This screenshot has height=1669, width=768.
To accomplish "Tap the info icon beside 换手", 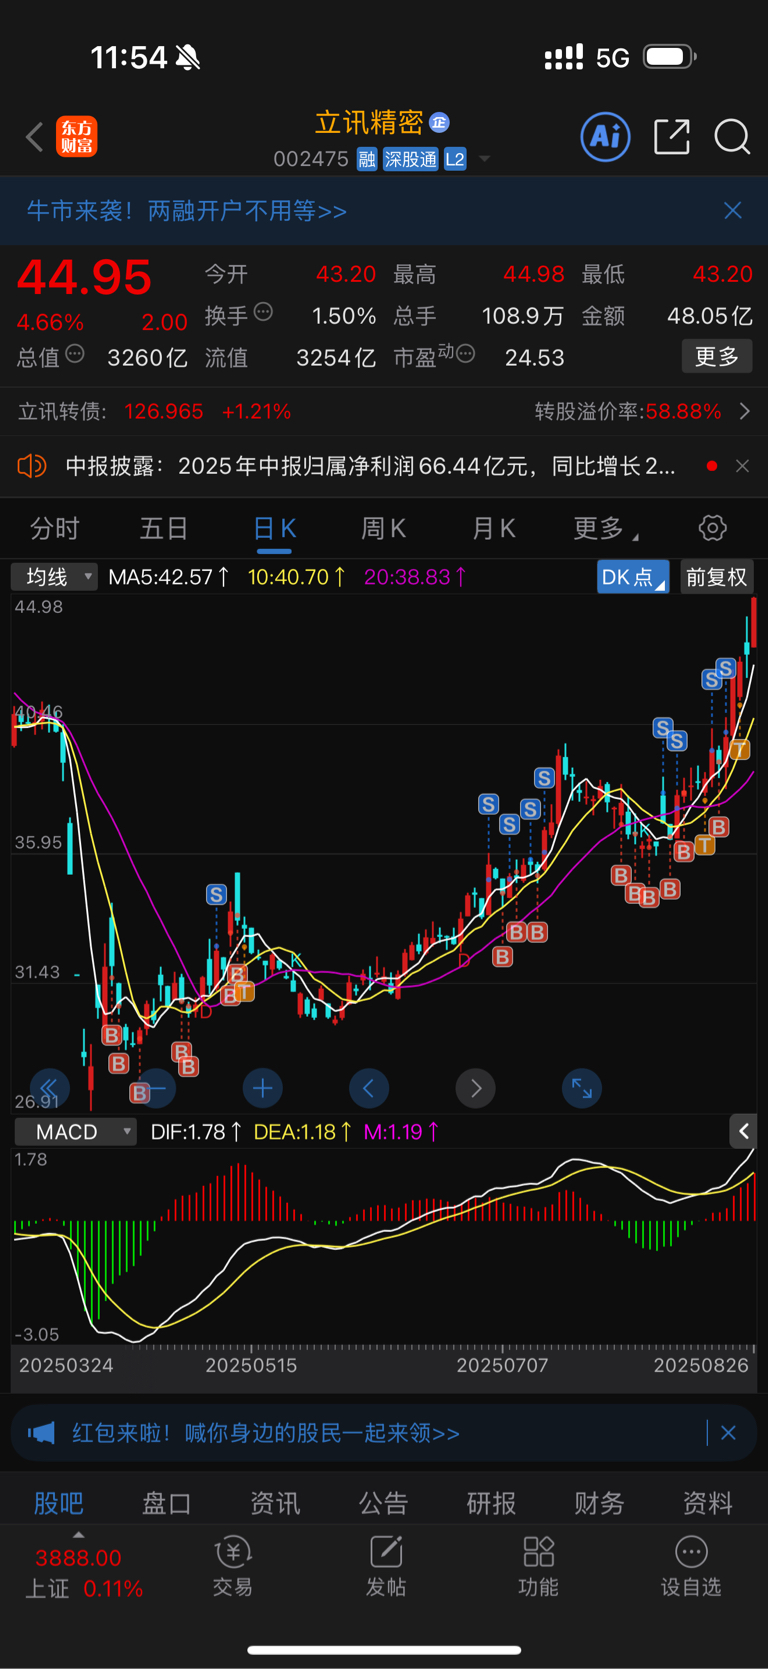I will 264,312.
